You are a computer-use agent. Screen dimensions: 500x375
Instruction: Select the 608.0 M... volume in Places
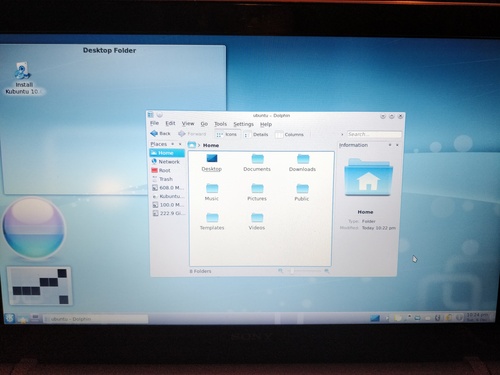click(168, 187)
